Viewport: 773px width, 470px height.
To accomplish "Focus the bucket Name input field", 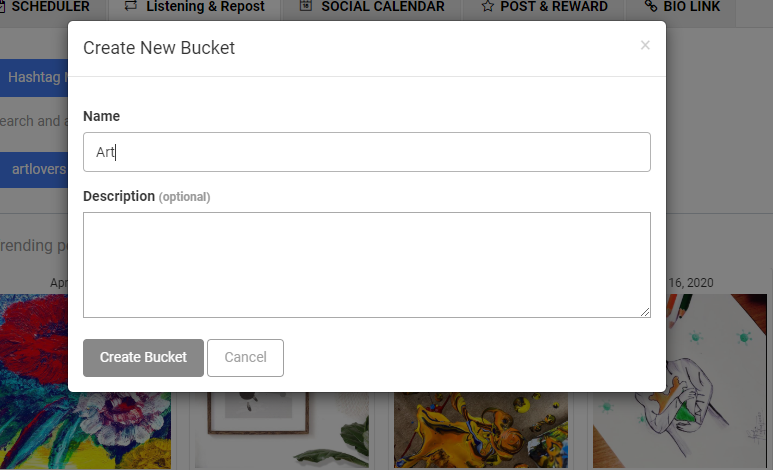I will point(367,152).
